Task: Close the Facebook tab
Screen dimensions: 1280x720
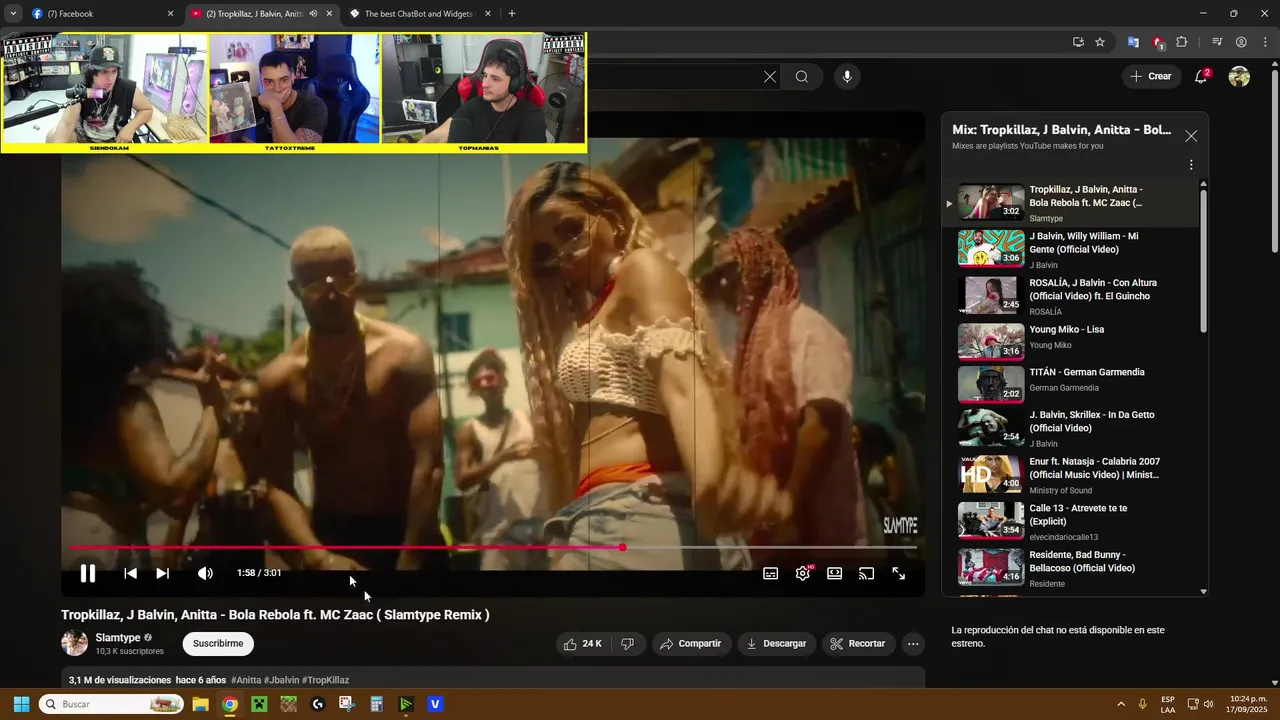Action: click(170, 14)
